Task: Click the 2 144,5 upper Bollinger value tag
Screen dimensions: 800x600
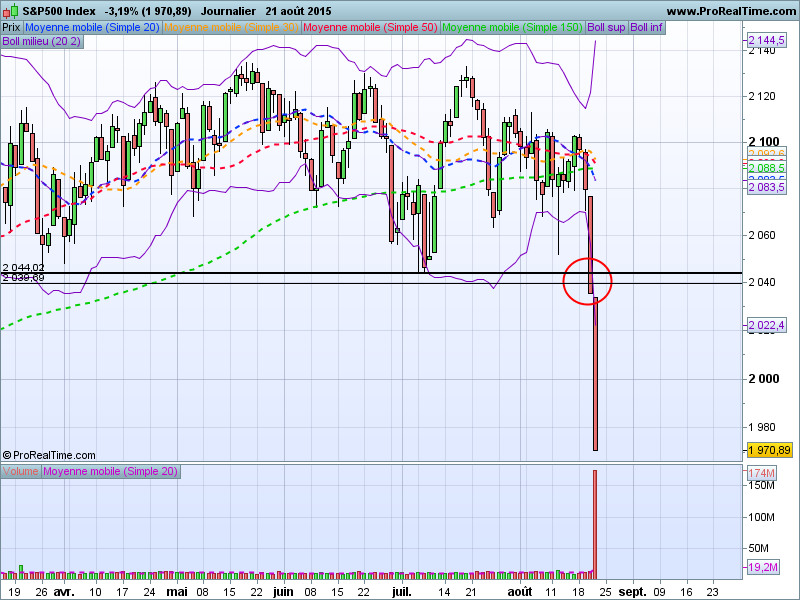Action: 766,40
